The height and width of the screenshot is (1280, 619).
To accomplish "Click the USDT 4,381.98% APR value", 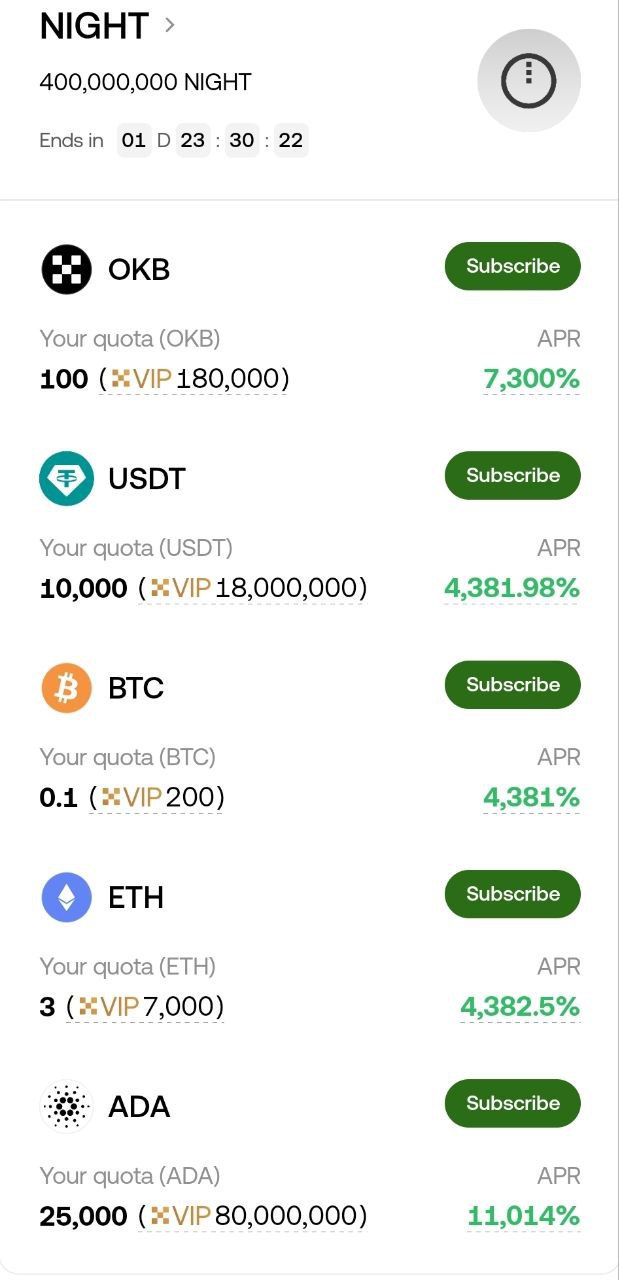I will tap(511, 589).
